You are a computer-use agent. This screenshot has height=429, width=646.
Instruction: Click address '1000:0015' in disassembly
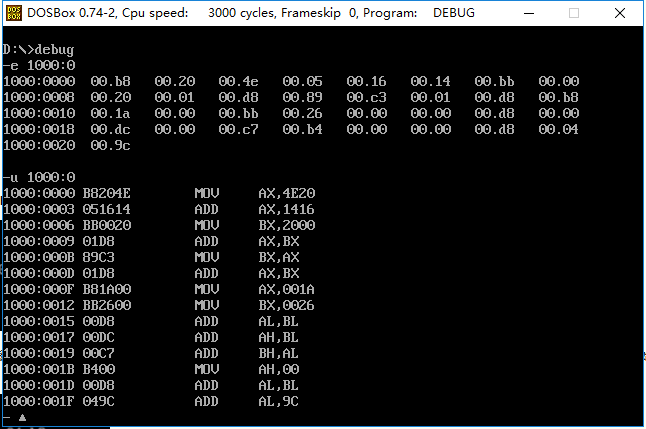coord(39,321)
